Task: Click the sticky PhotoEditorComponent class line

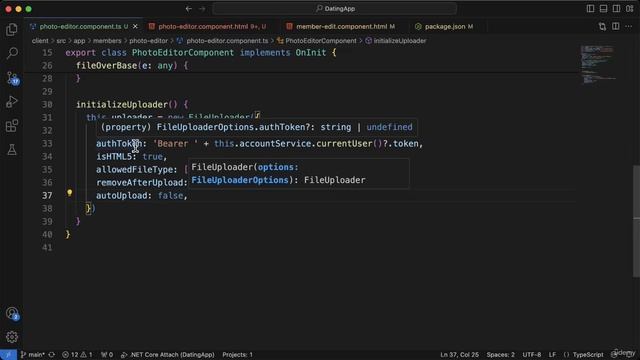Action: [301, 53]
